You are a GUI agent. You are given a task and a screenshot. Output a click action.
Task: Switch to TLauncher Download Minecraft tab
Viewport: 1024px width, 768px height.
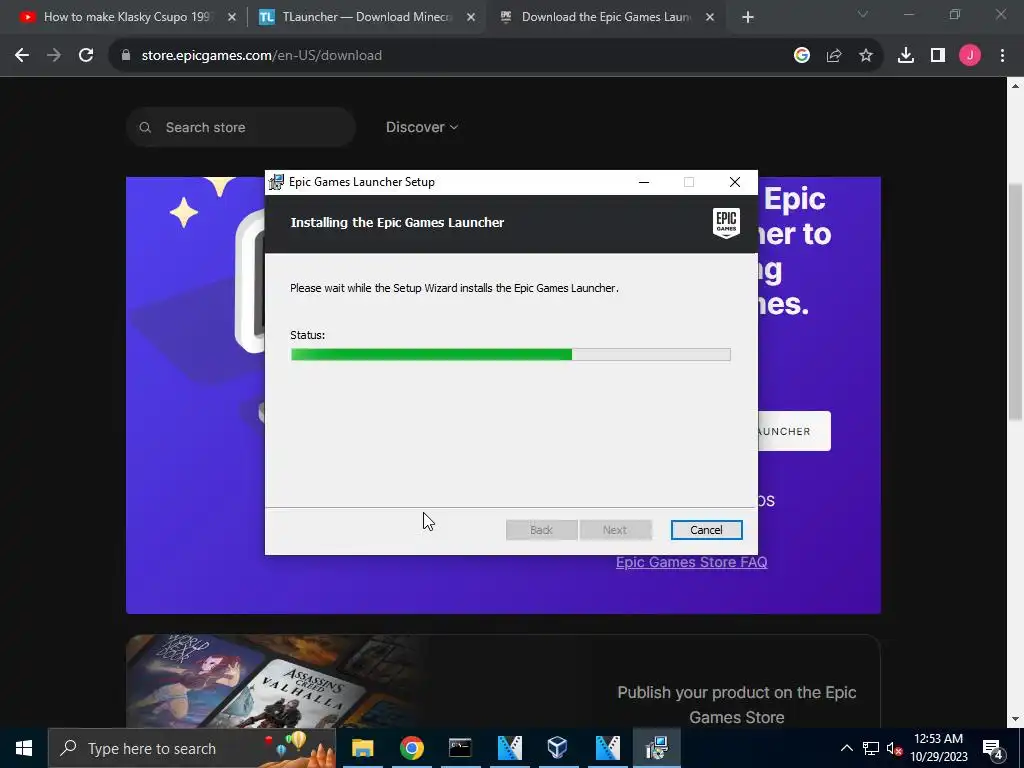point(366,18)
